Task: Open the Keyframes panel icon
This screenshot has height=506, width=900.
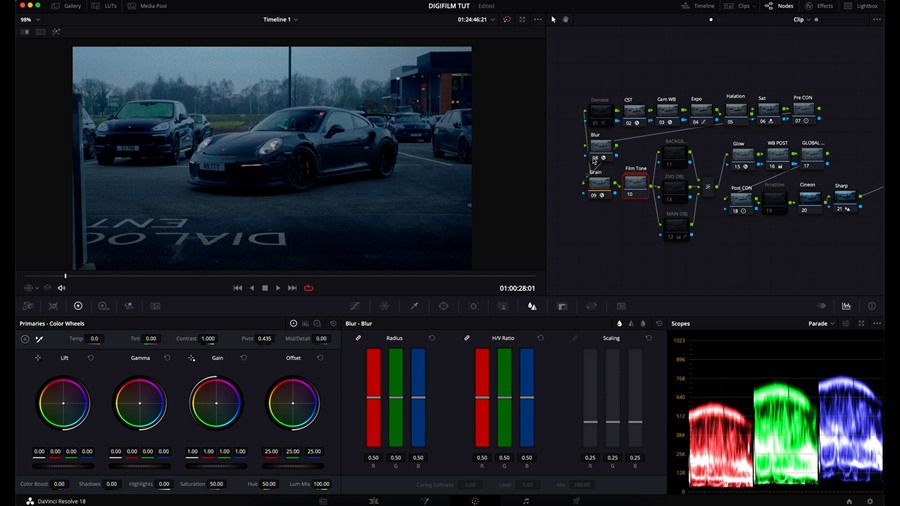Action: tap(821, 306)
